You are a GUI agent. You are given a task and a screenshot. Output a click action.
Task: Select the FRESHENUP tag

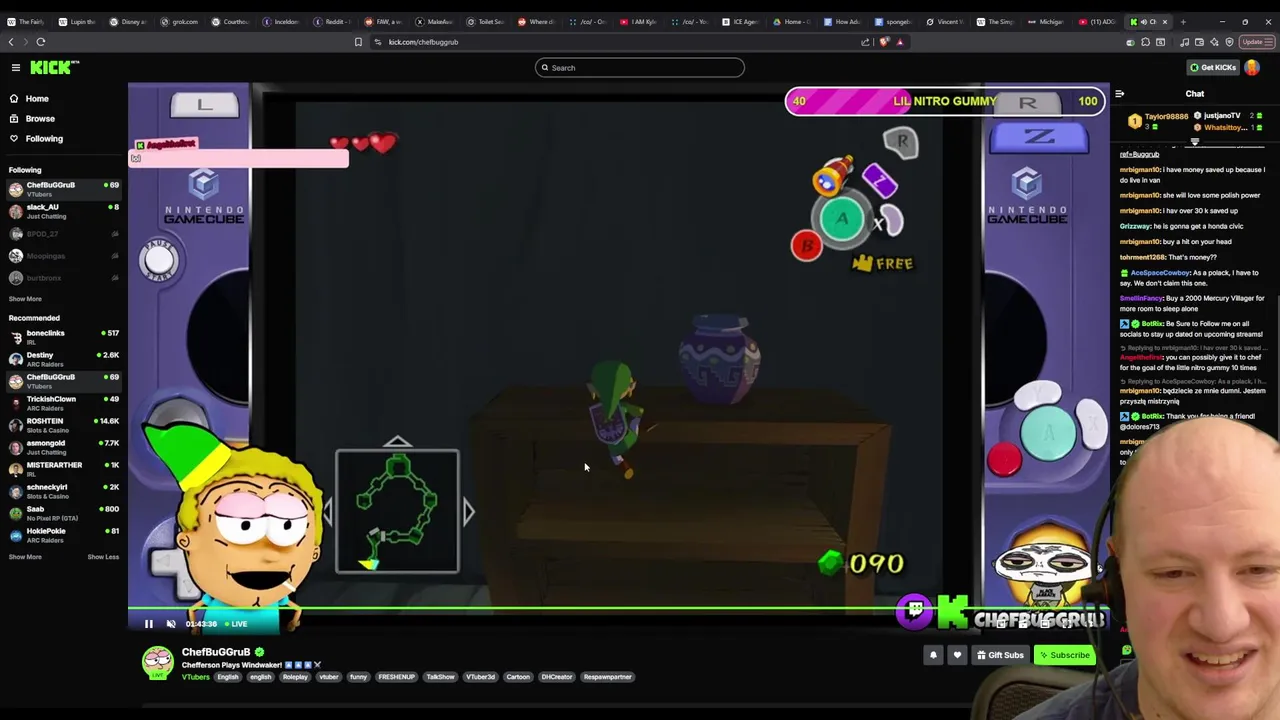coord(396,677)
